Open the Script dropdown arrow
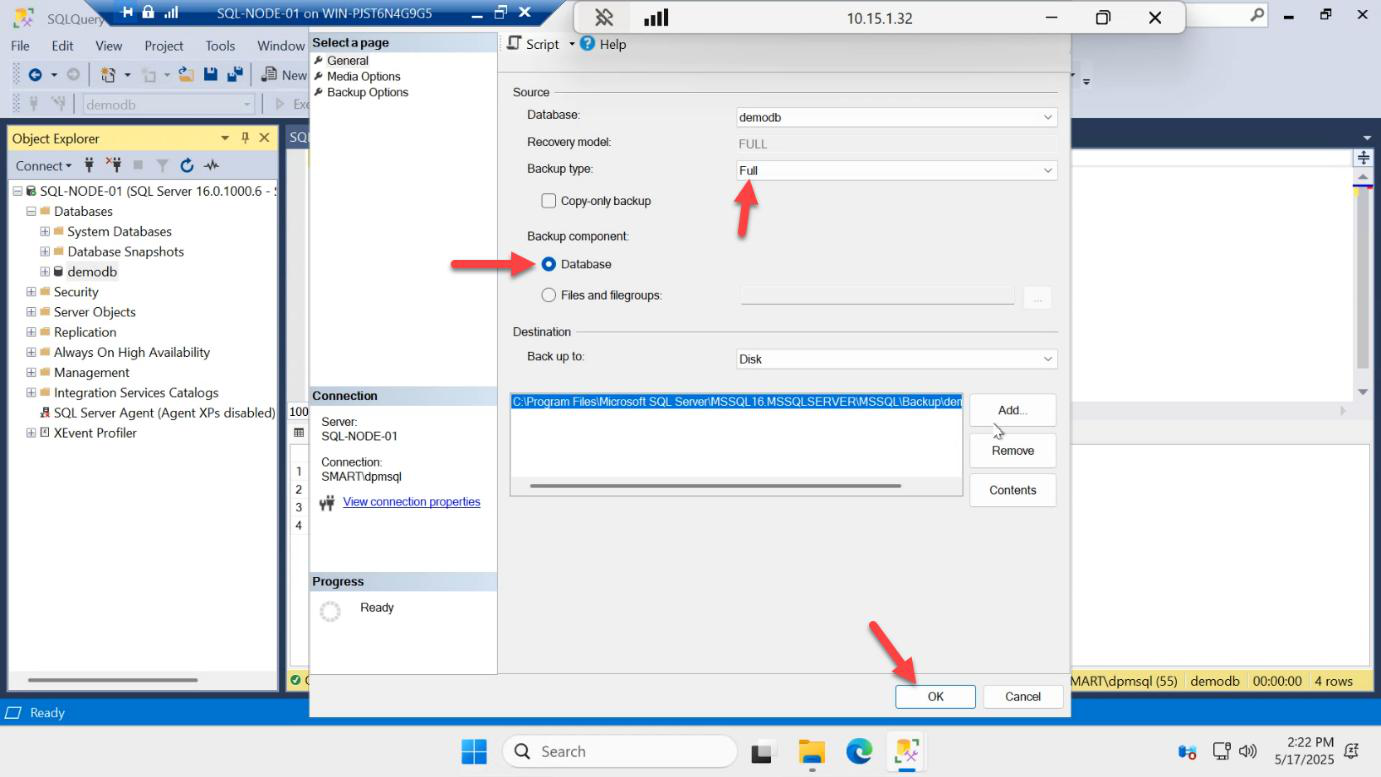This screenshot has height=777, width=1381. [x=572, y=44]
